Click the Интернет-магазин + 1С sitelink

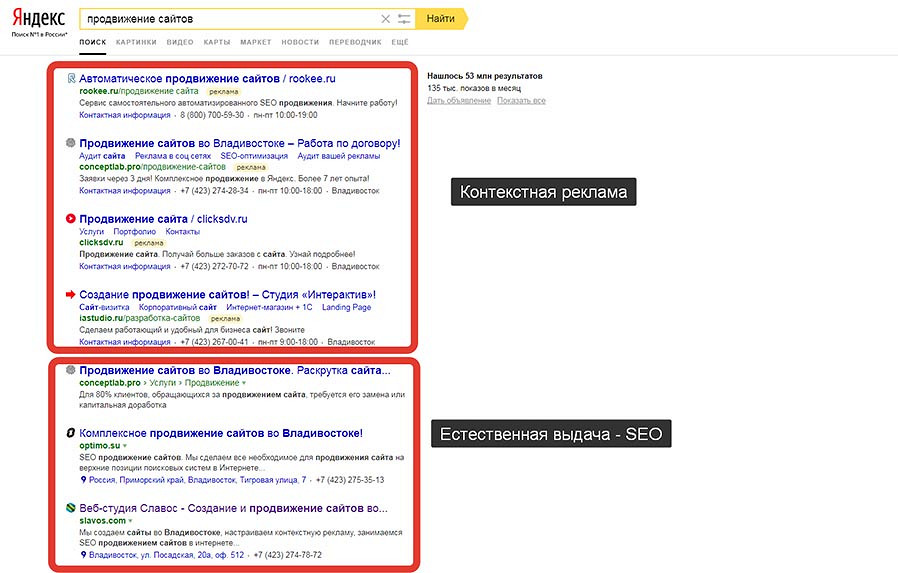point(269,307)
